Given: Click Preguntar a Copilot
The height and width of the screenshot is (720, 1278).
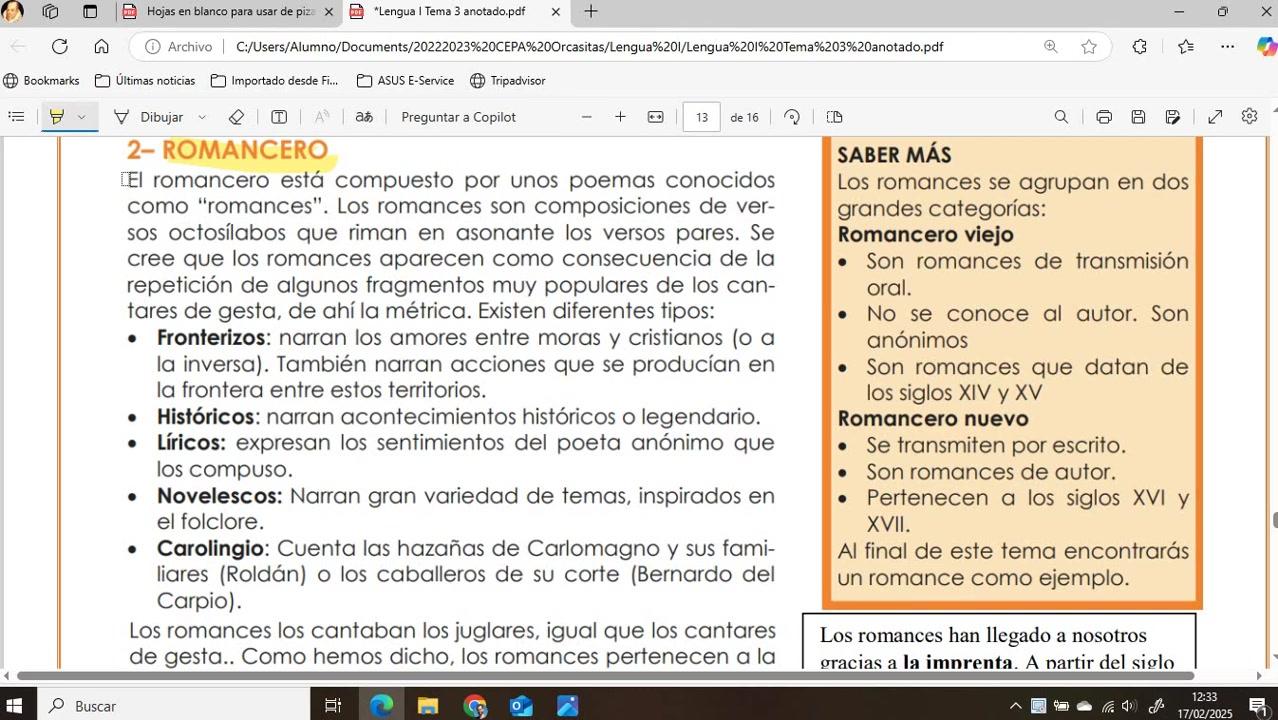Looking at the screenshot, I should [458, 117].
